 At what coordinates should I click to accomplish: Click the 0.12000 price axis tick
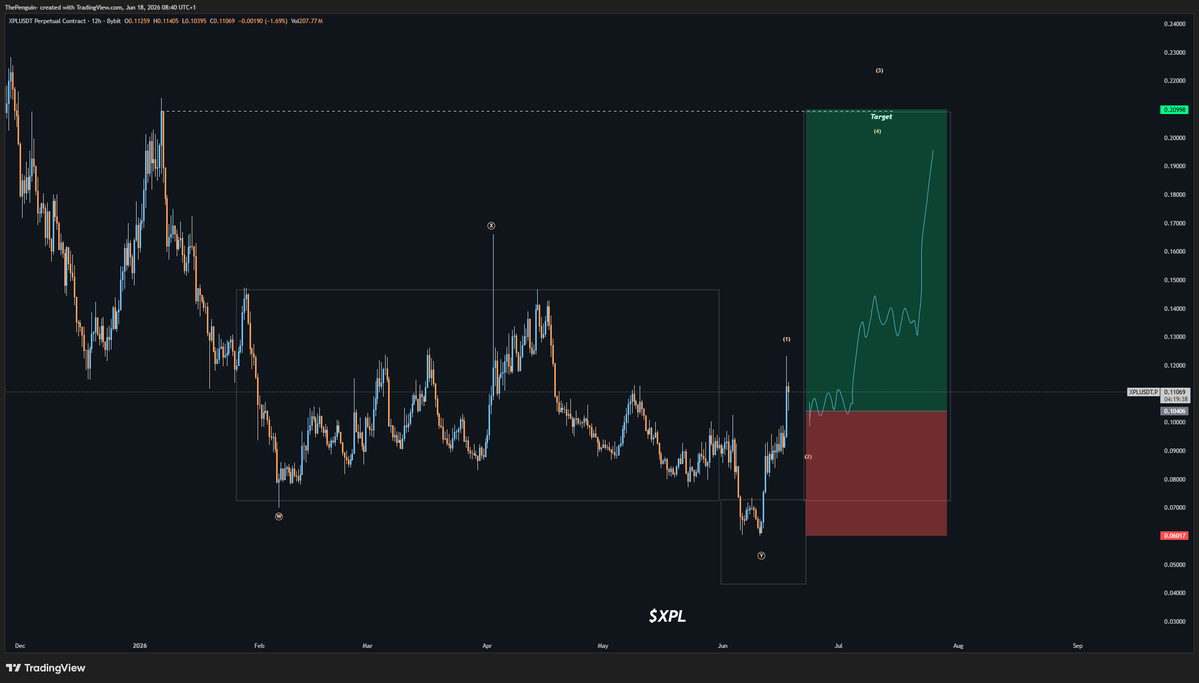[1175, 366]
